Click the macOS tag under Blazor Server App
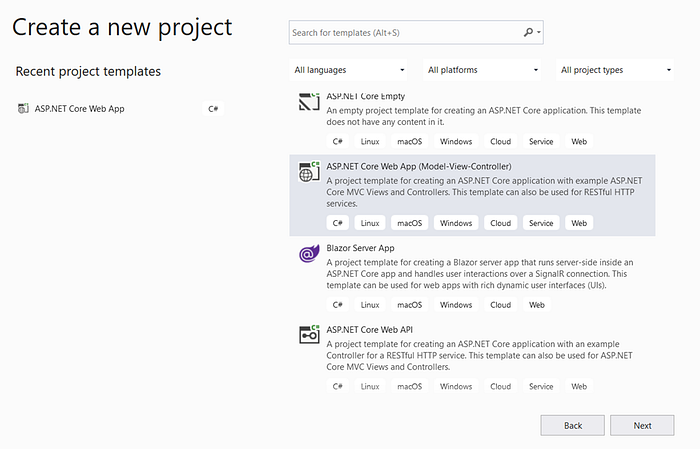 pos(410,304)
